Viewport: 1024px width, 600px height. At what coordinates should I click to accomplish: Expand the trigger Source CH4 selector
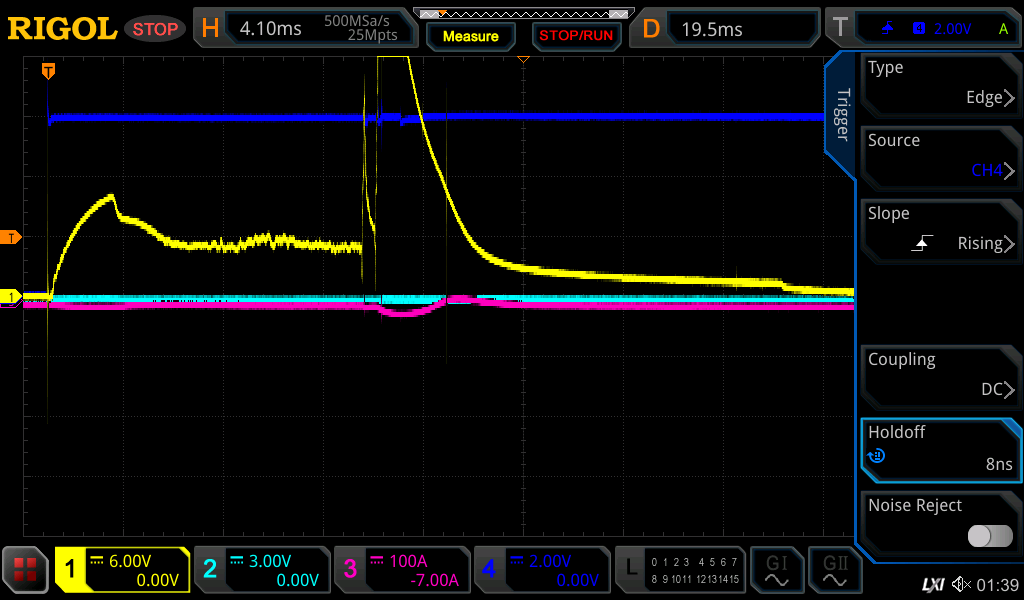939,156
